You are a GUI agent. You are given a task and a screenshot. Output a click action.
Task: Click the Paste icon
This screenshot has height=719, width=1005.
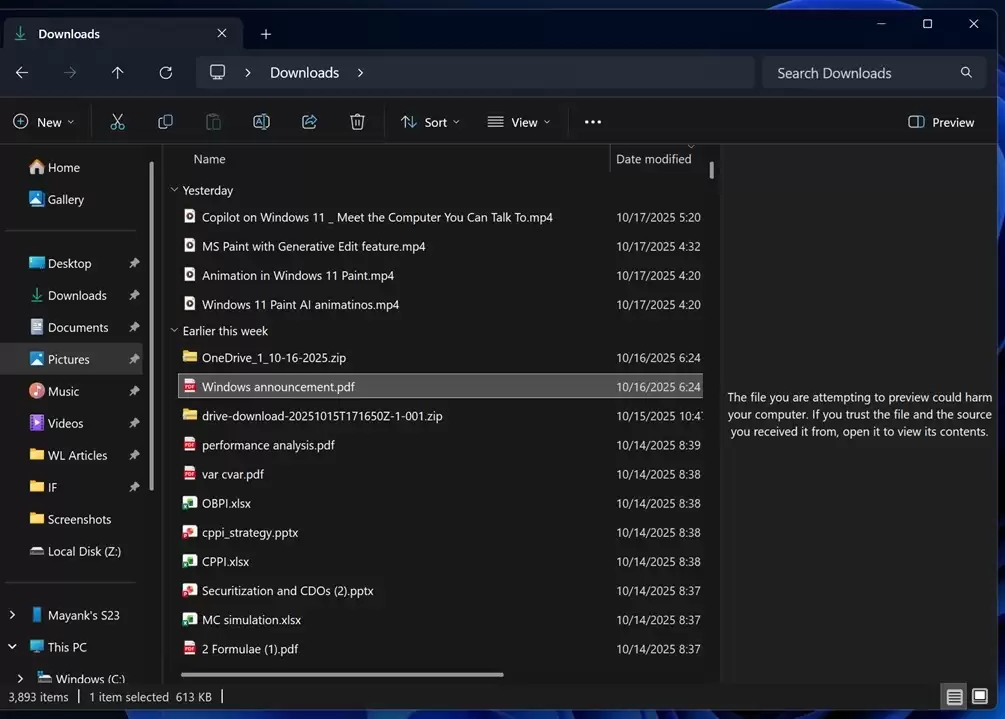click(213, 121)
